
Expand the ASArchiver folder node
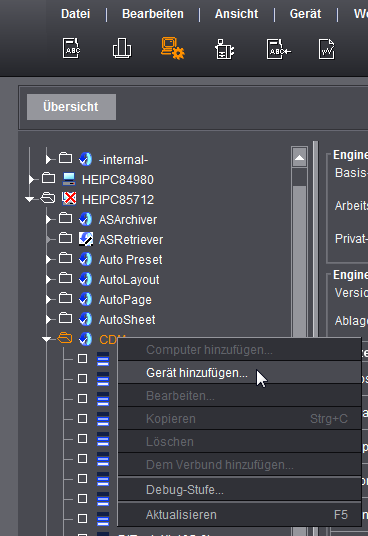(x=49, y=219)
